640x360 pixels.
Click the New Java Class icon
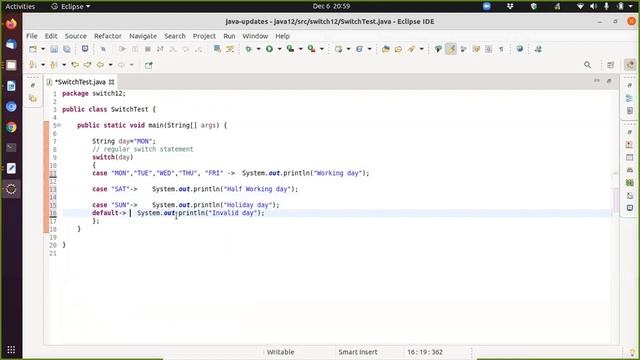(x=359, y=49)
